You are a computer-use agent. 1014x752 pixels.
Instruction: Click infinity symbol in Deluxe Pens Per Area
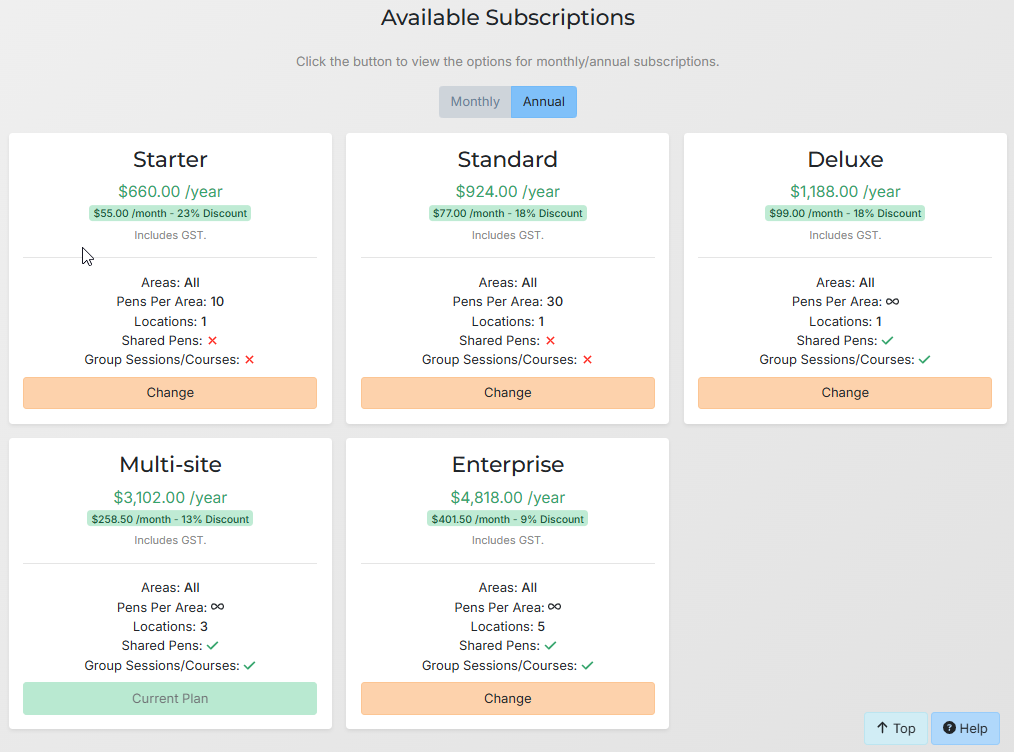click(892, 301)
